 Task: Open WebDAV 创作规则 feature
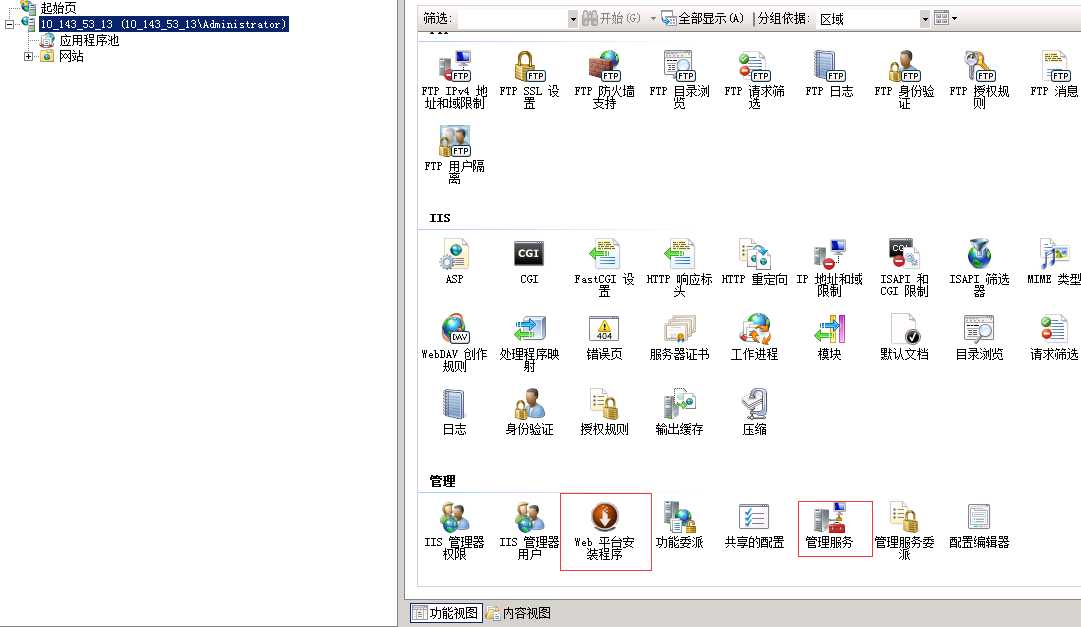tap(454, 344)
